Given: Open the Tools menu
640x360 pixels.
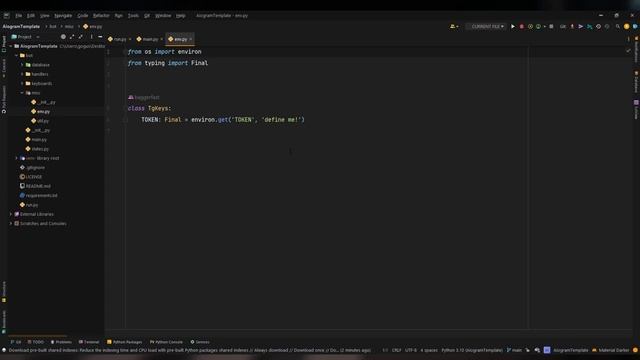Looking at the screenshot, I should pyautogui.click(x=133, y=16).
